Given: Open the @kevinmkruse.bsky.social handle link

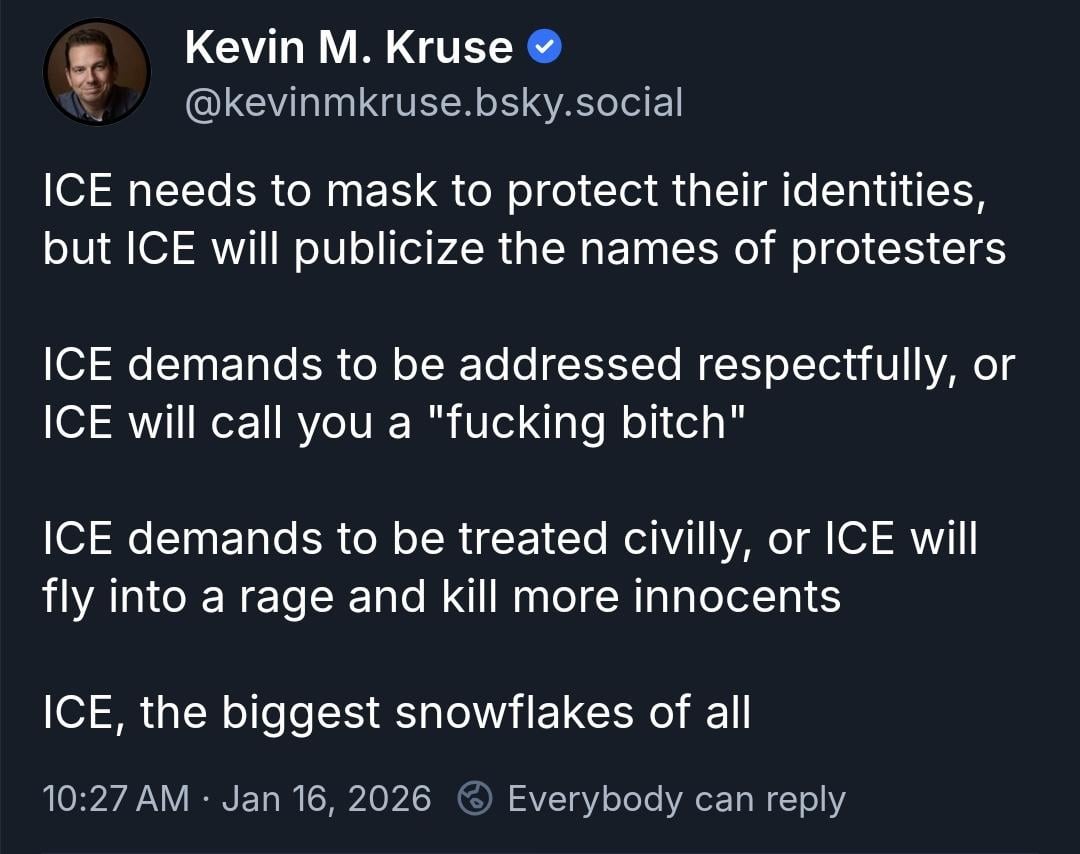Looking at the screenshot, I should tap(433, 102).
